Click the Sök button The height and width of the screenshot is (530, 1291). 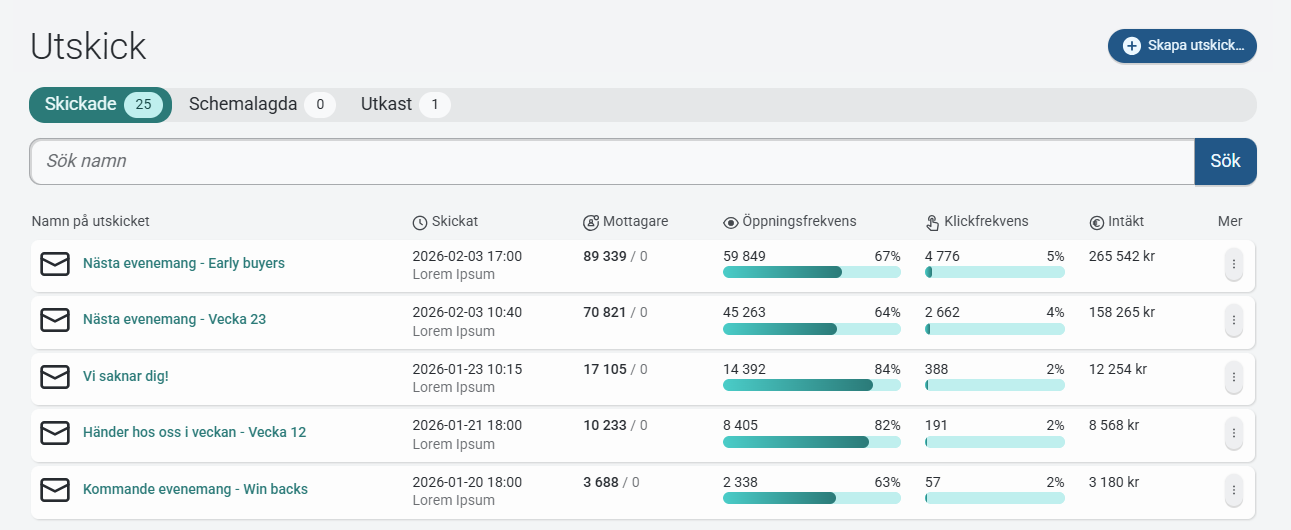[1226, 161]
